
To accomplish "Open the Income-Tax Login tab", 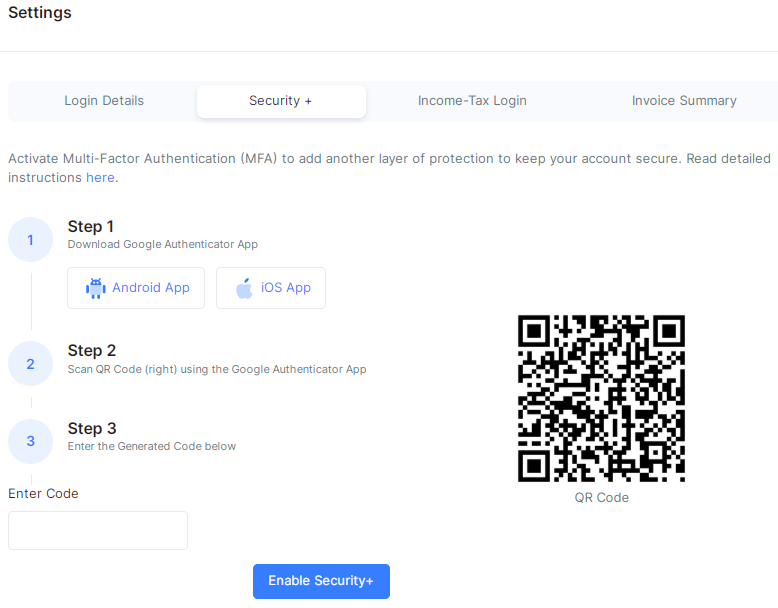I will 472,101.
